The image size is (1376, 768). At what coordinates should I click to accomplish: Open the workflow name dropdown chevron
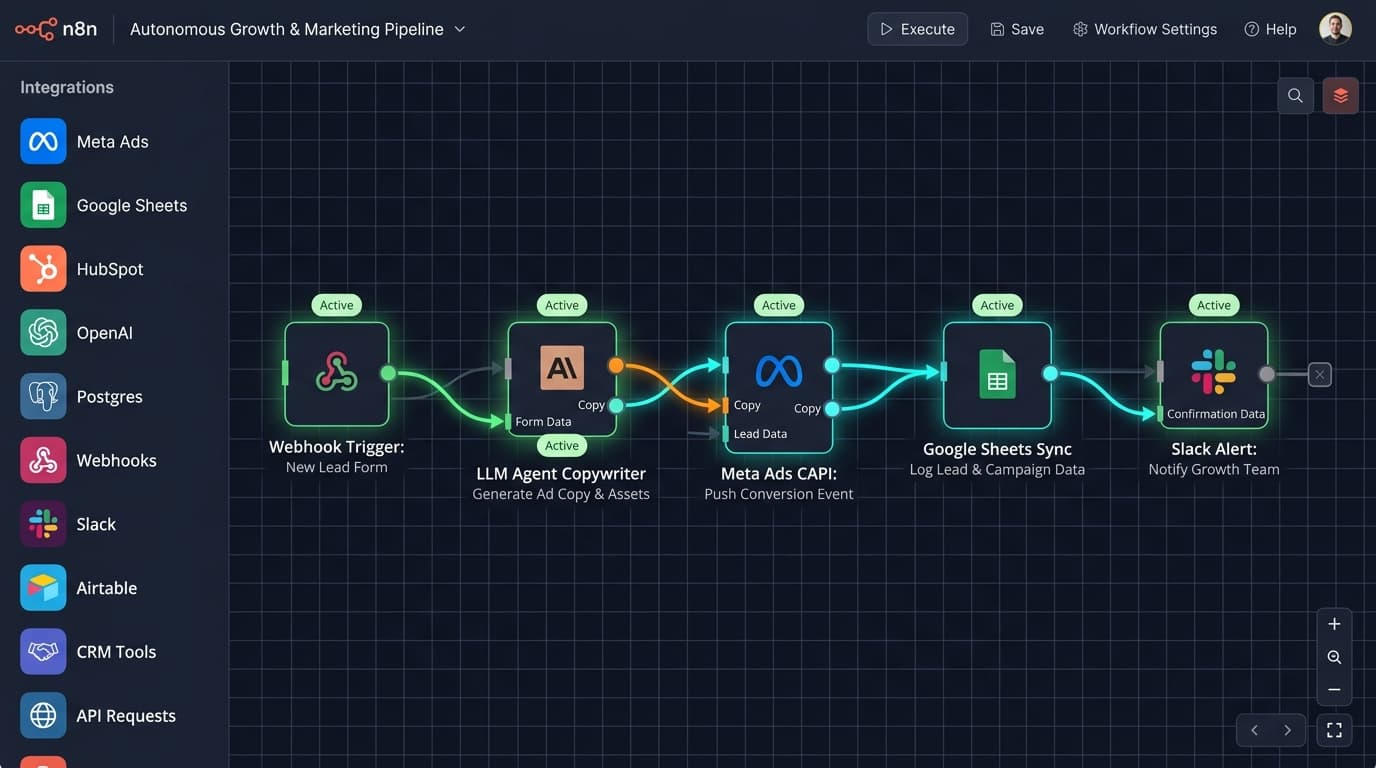point(460,29)
